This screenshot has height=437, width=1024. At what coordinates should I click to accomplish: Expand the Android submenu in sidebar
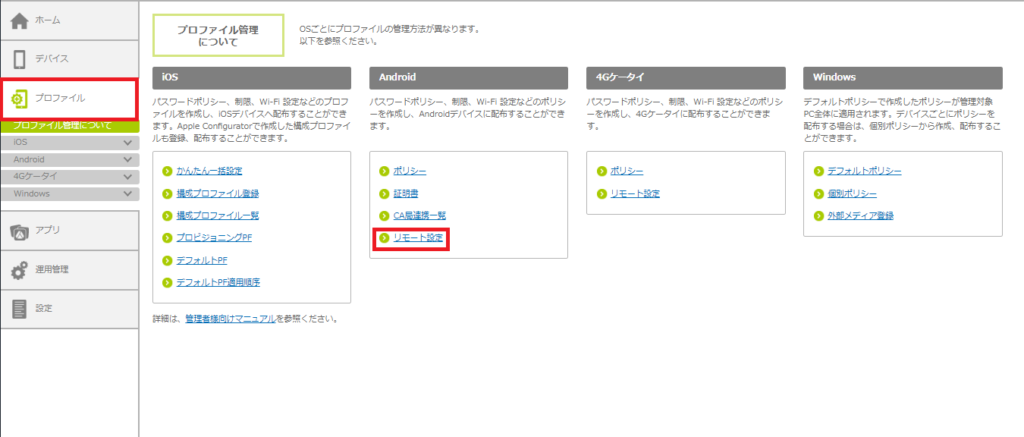[127, 160]
